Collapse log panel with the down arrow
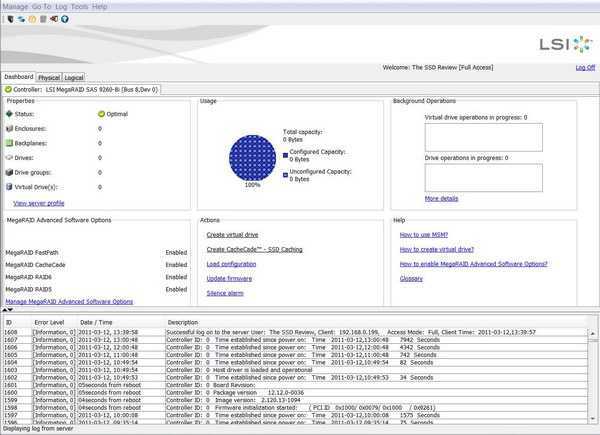 10,310
